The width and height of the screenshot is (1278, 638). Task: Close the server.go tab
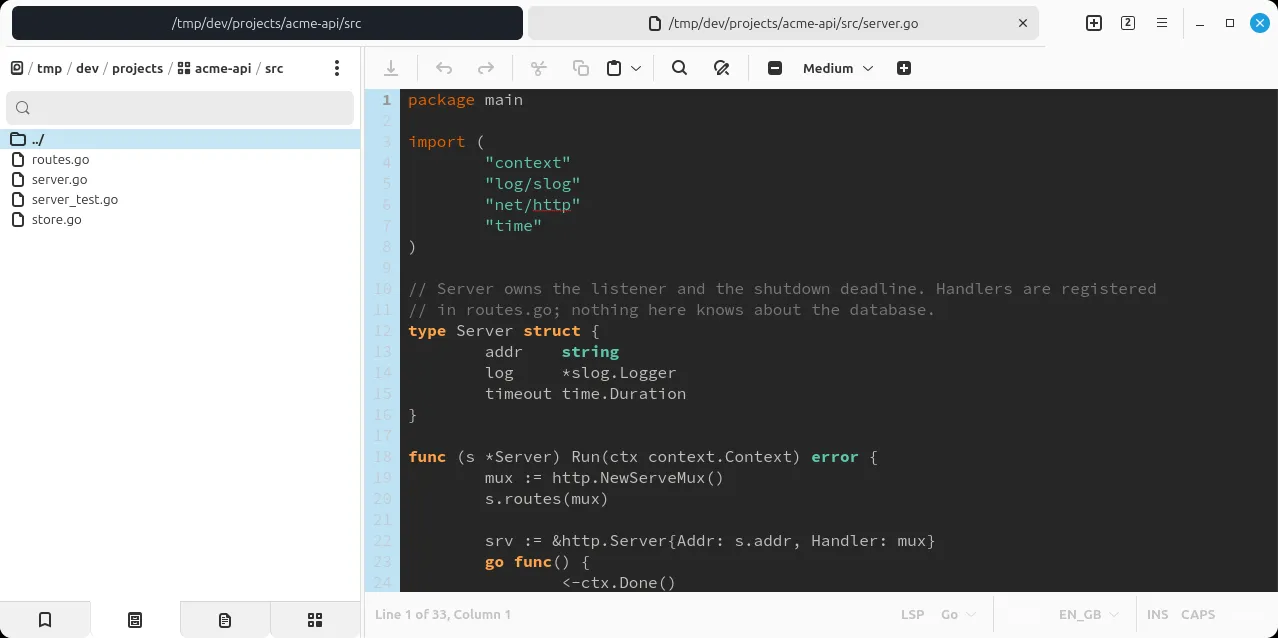[1023, 23]
